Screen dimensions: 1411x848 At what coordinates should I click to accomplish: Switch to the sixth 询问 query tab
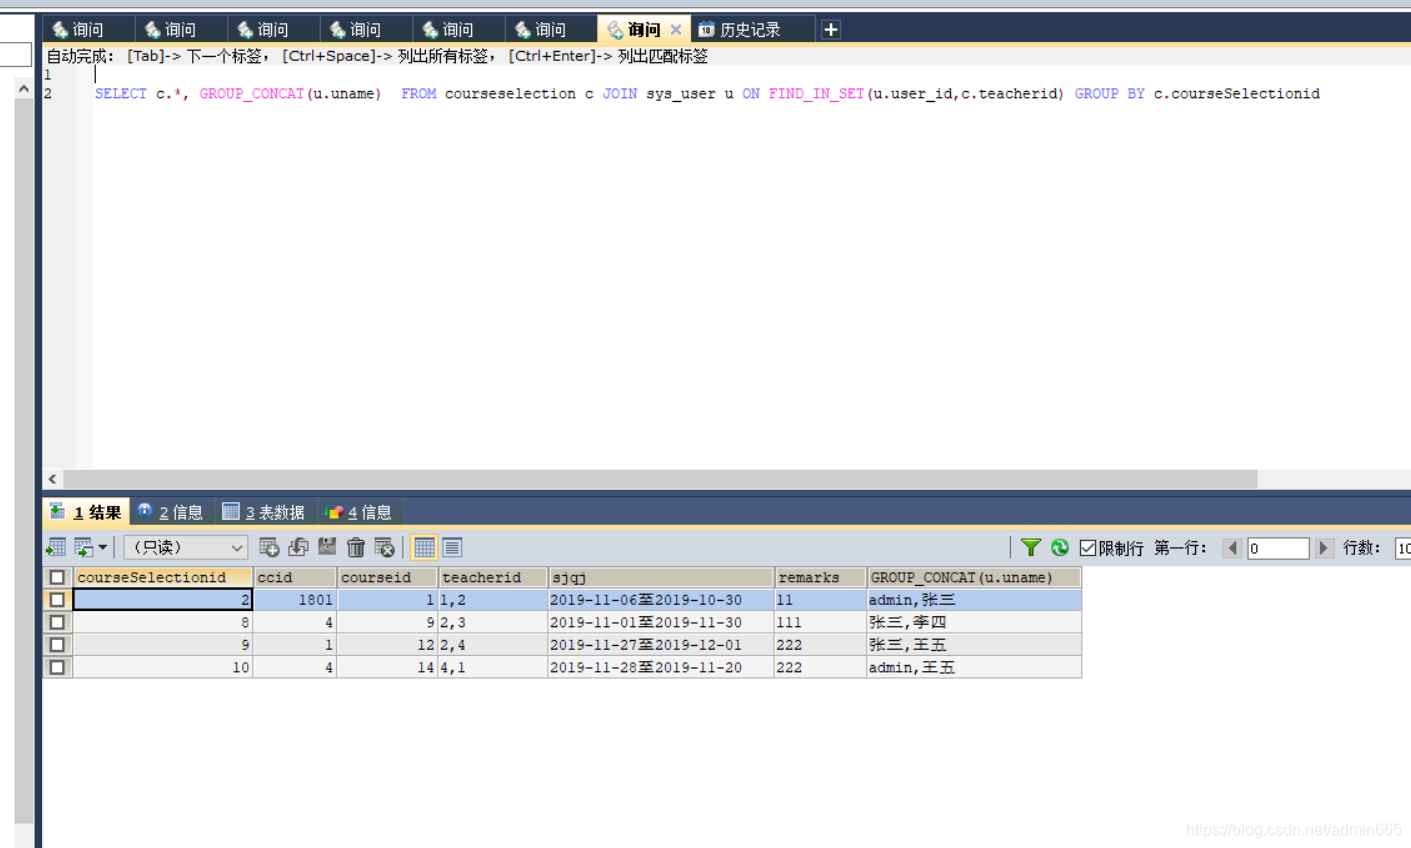(x=550, y=30)
